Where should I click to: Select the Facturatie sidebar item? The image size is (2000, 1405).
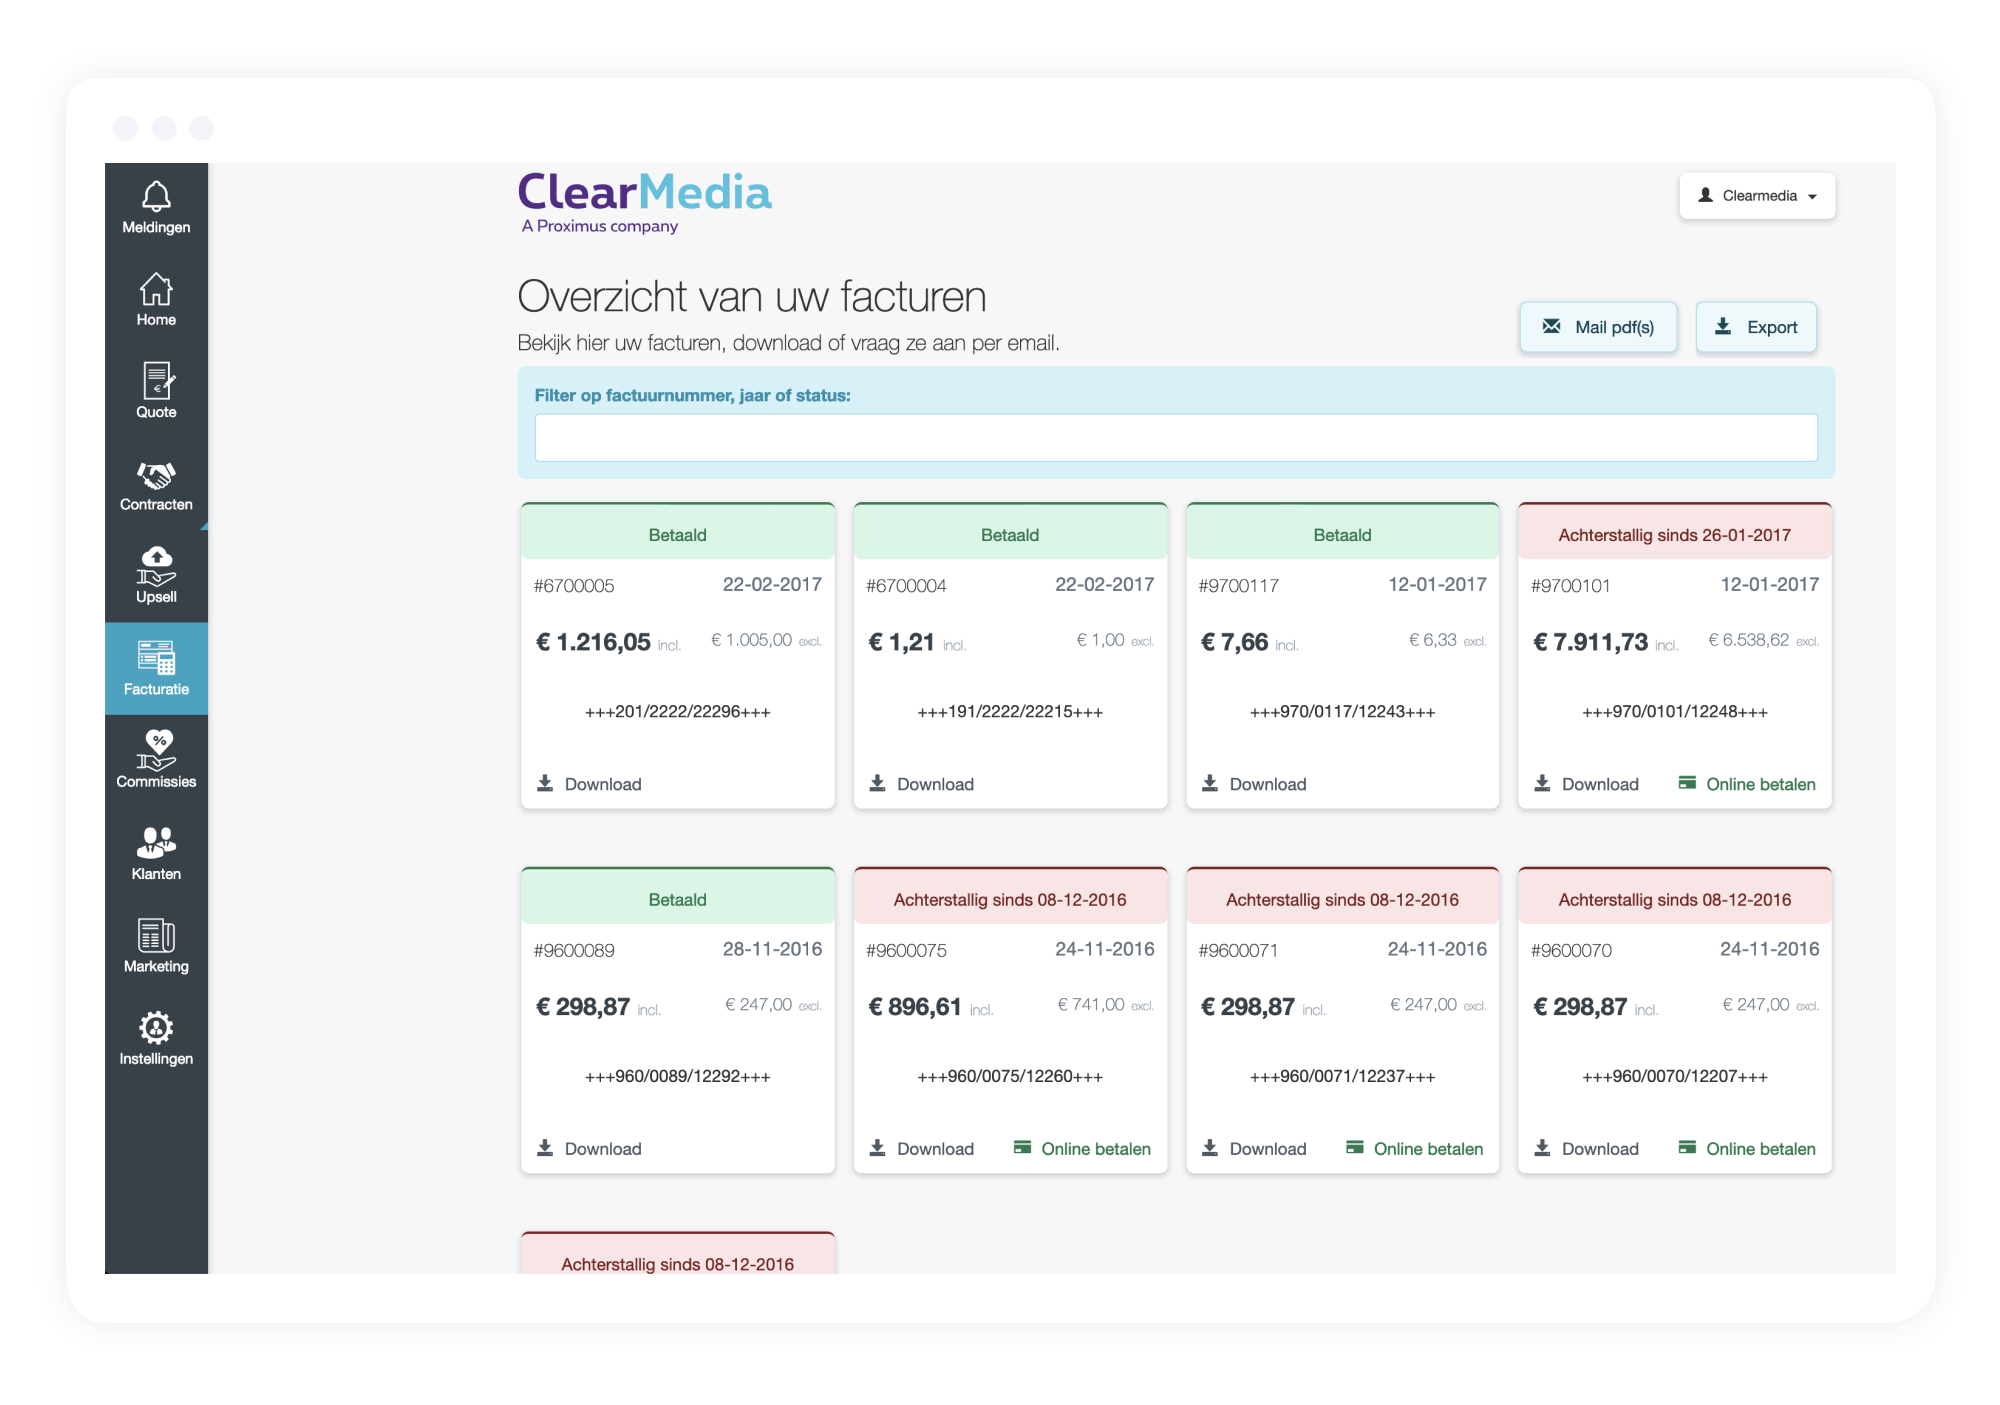[156, 668]
